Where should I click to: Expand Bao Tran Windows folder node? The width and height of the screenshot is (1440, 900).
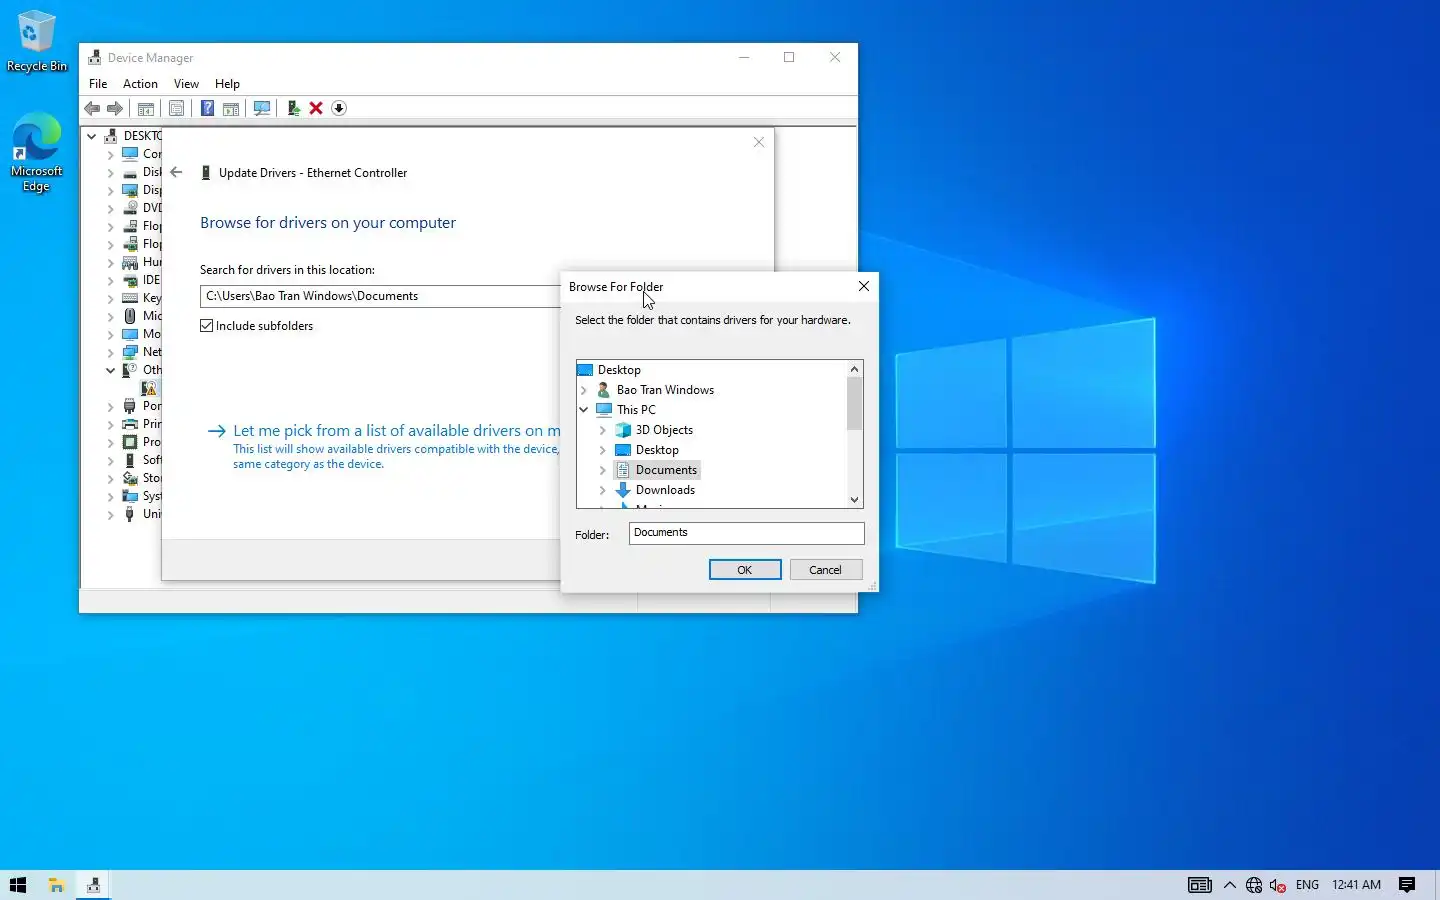[584, 390]
